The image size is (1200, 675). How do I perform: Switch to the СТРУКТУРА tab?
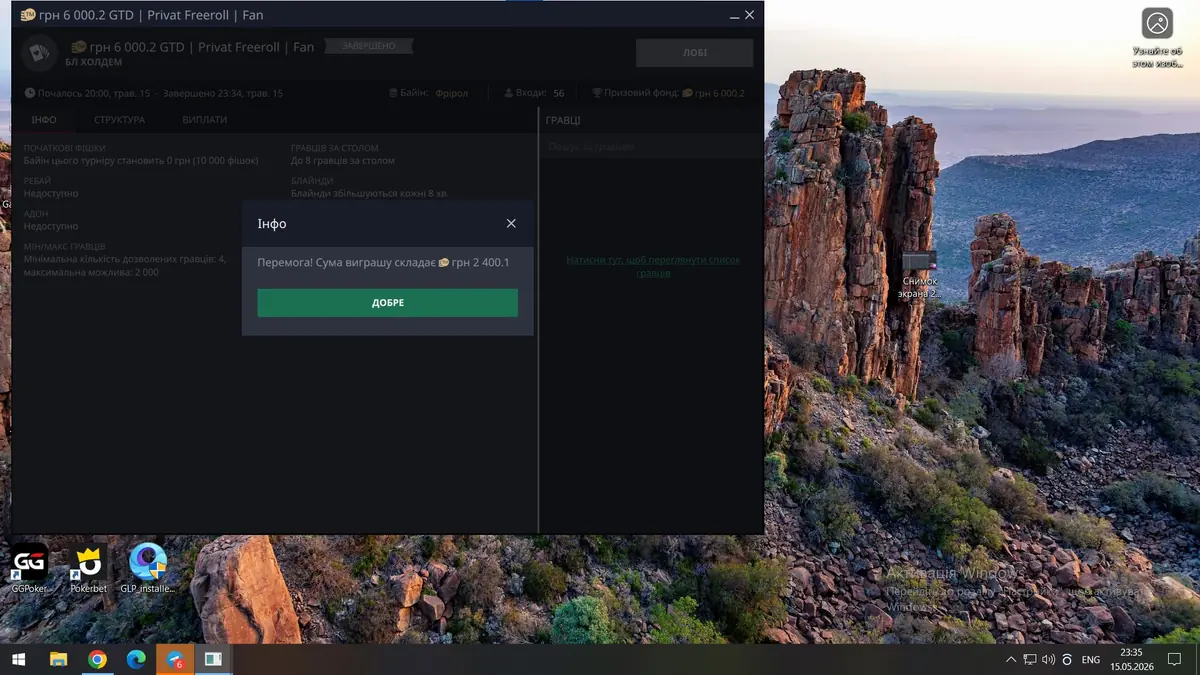click(119, 120)
